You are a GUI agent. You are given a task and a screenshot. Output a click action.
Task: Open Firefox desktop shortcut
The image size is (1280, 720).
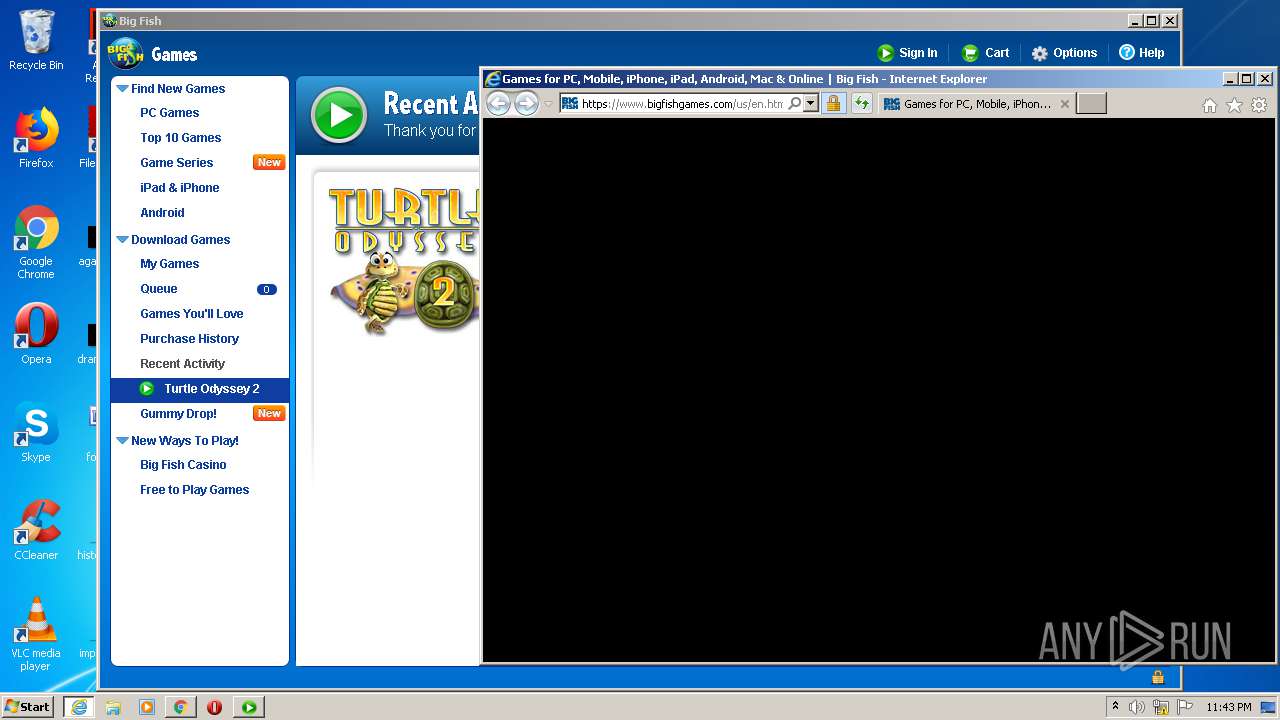coord(36,138)
